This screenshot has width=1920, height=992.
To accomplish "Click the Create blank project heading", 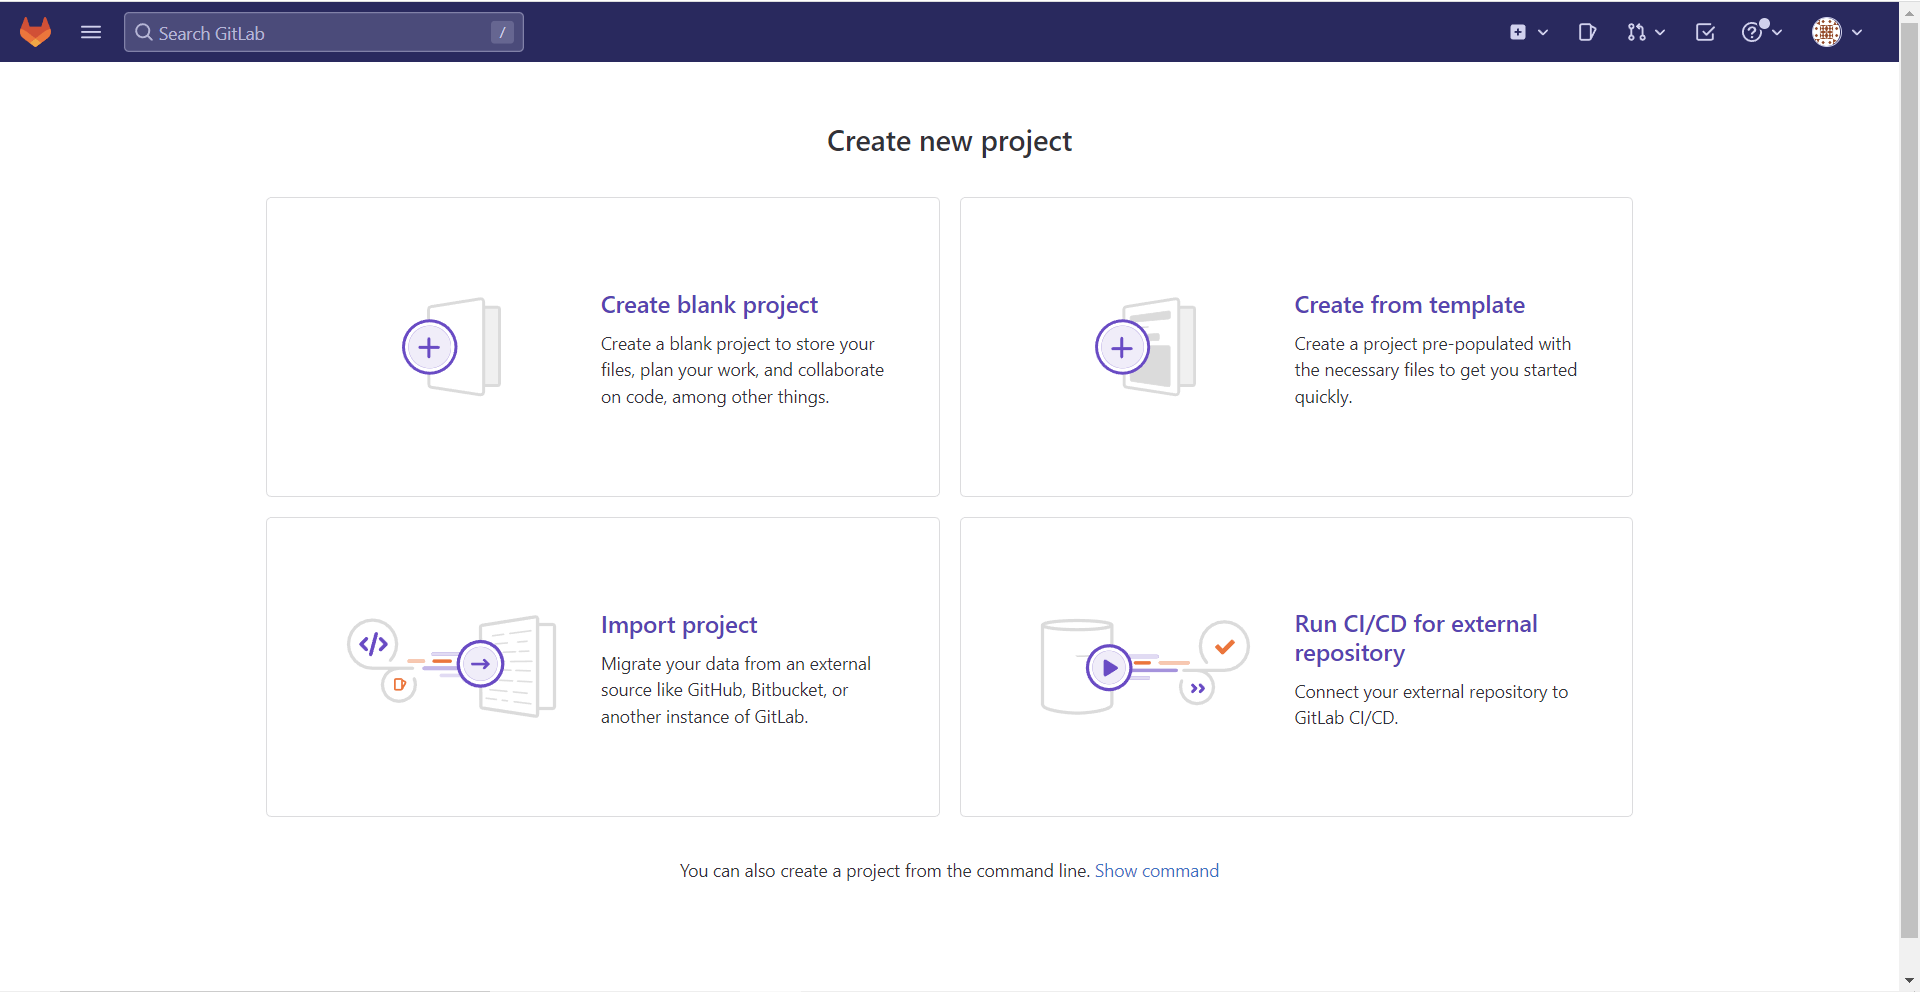I will [709, 305].
